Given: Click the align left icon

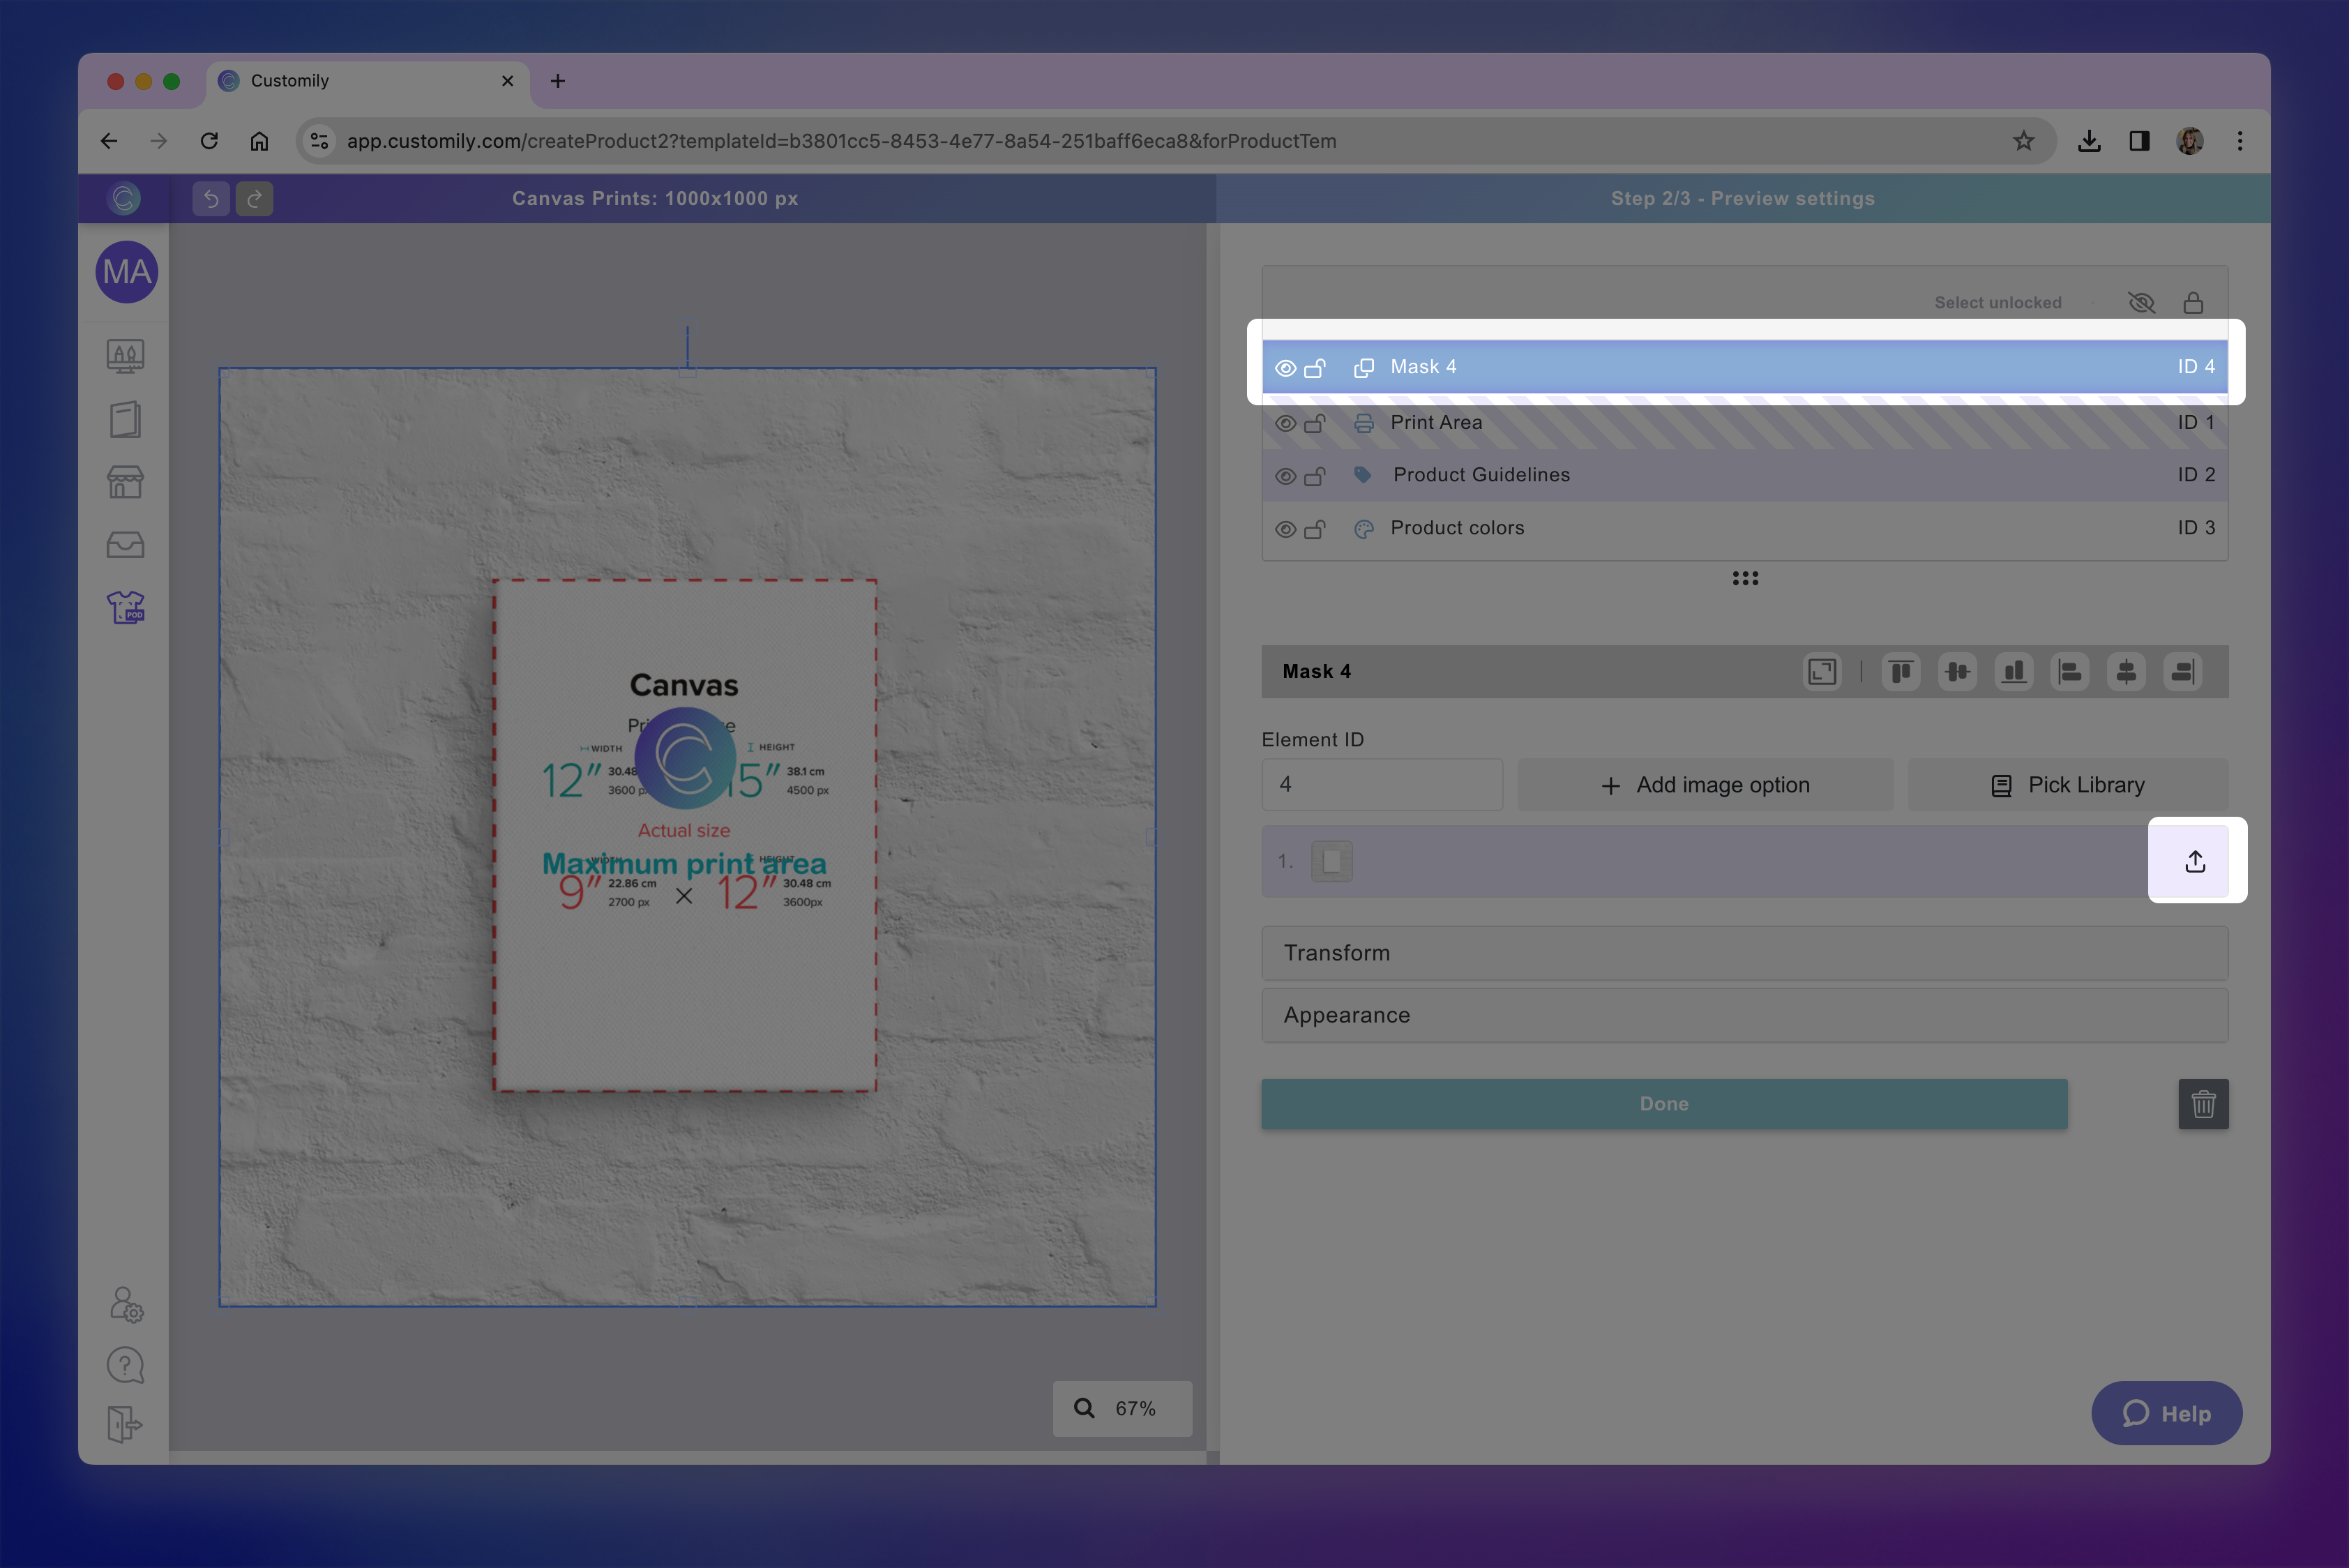Looking at the screenshot, I should point(2070,672).
